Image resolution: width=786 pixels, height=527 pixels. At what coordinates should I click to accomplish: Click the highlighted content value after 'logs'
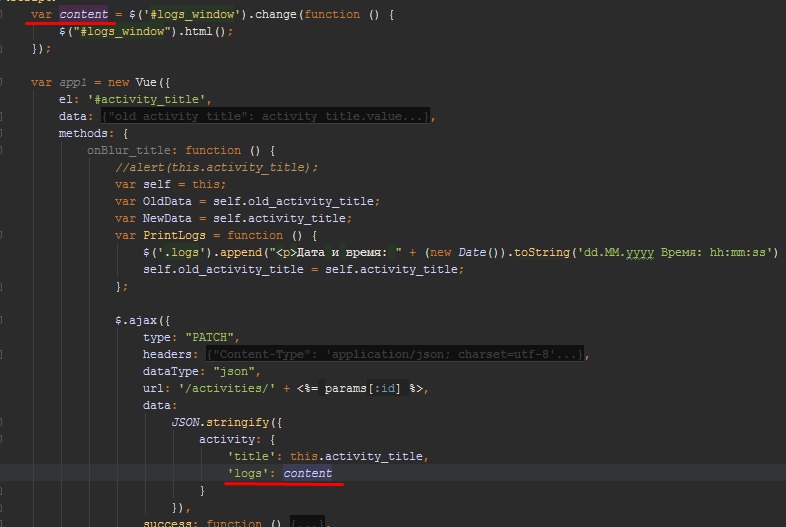tap(307, 473)
